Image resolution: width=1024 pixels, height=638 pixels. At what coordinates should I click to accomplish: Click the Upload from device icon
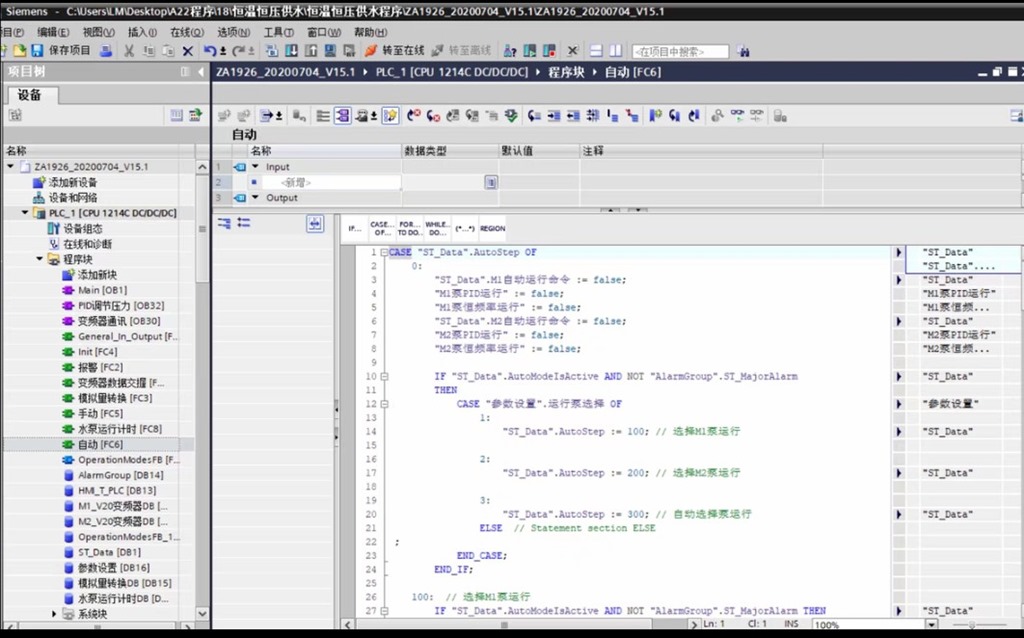click(311, 50)
